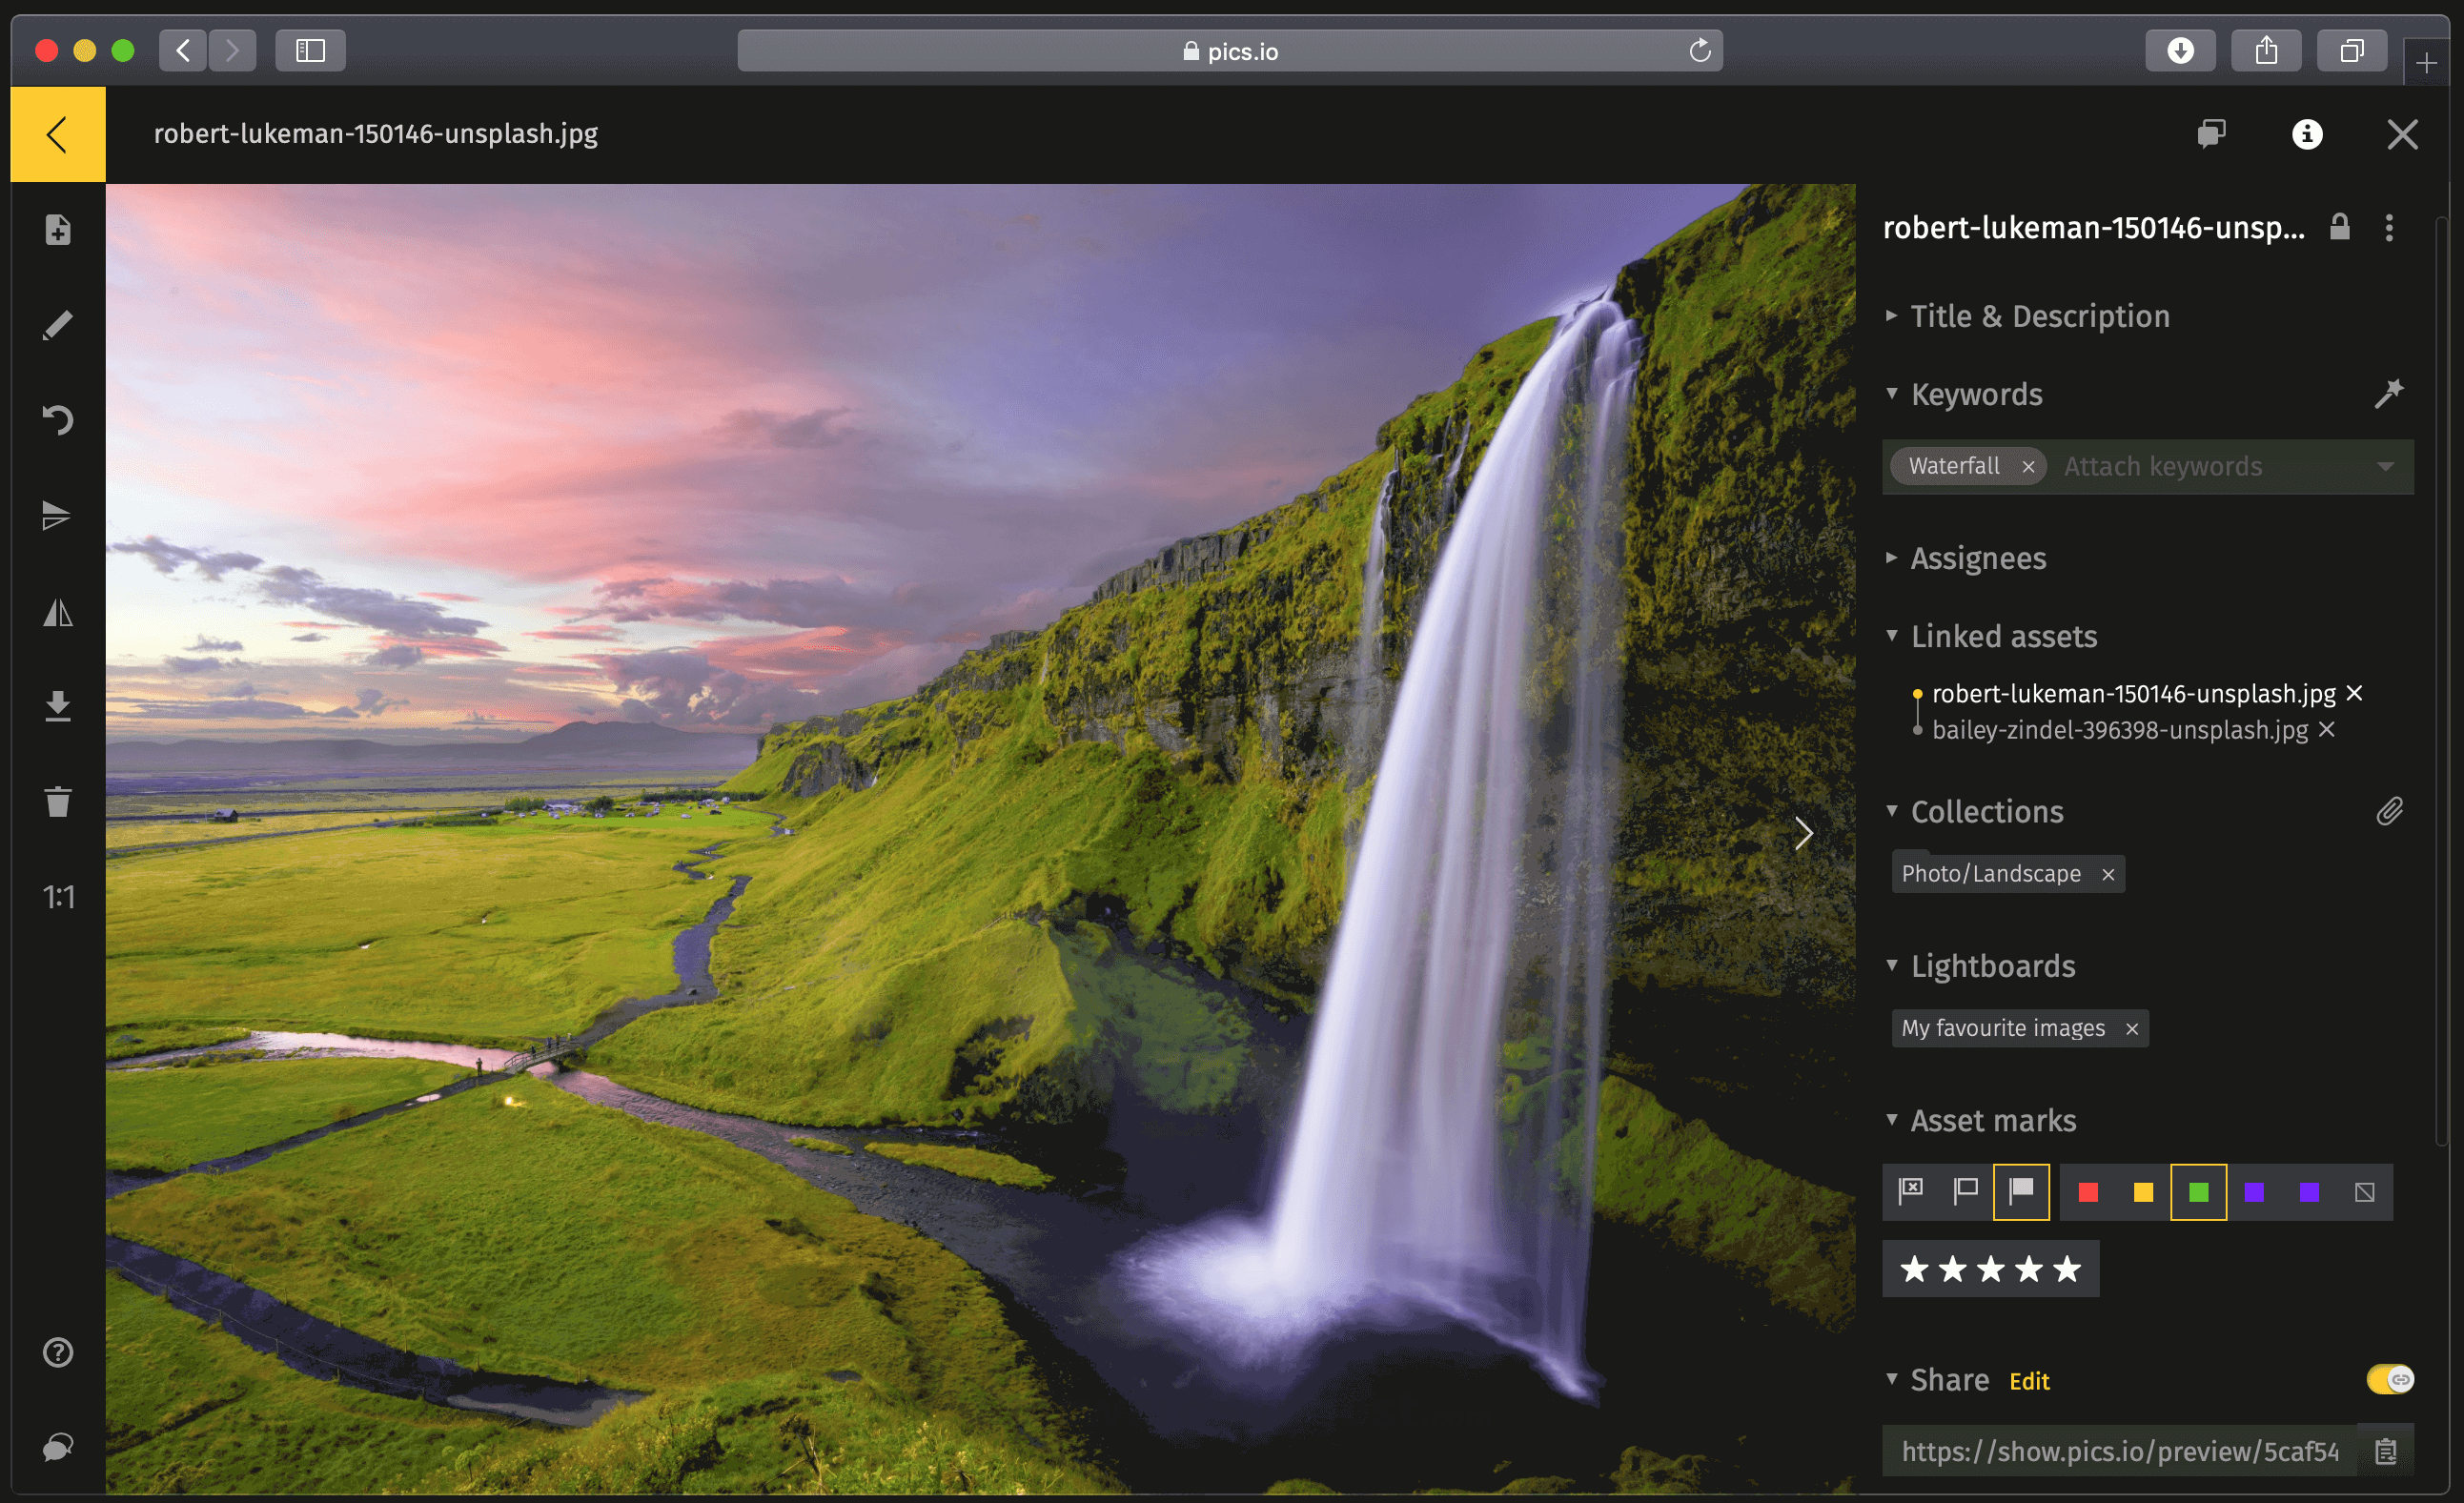The height and width of the screenshot is (1503, 2464).
Task: Open the drawing annotation tool
Action: coord(57,322)
